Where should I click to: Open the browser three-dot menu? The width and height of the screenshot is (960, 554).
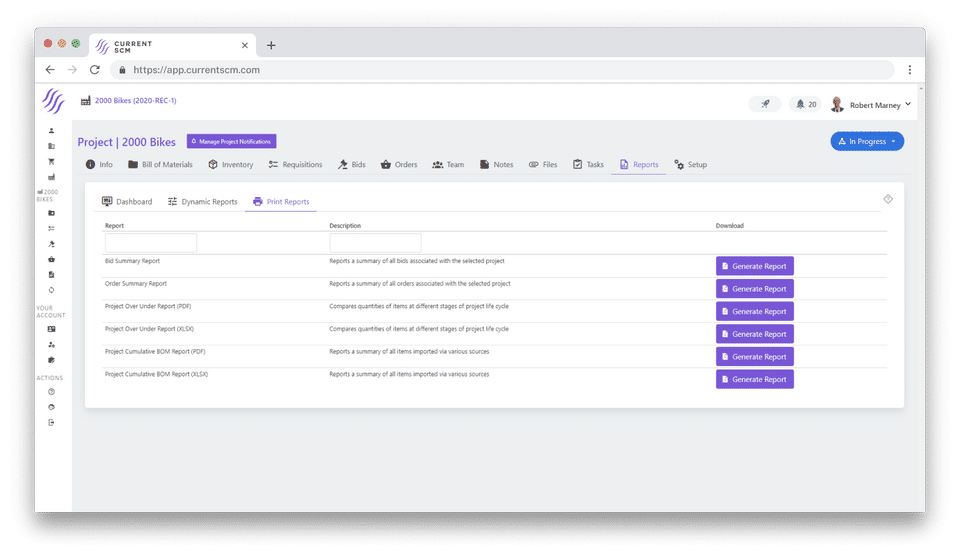(x=910, y=70)
